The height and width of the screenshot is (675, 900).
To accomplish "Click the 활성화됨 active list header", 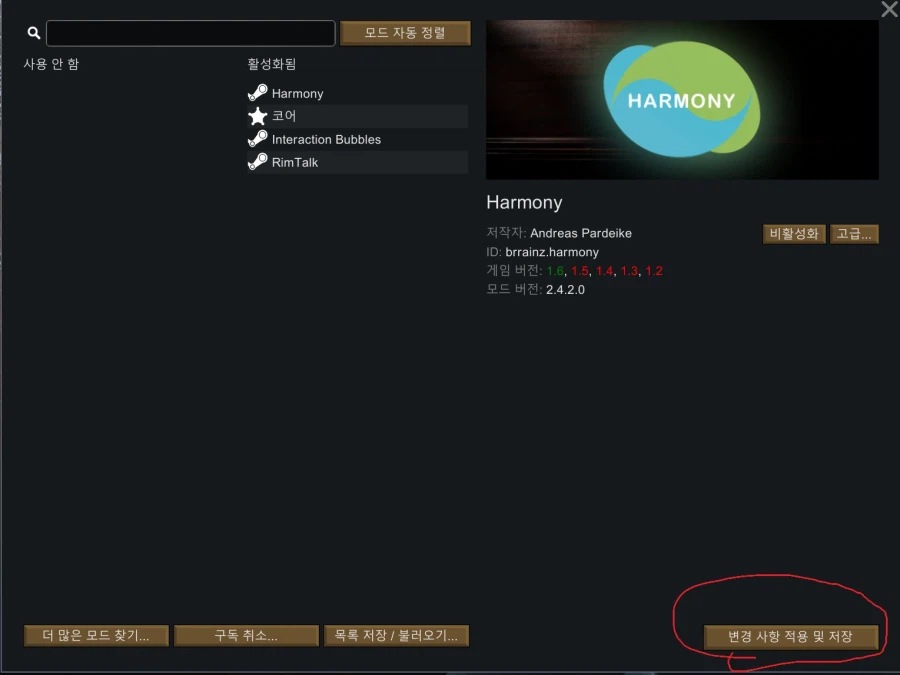I will point(271,64).
